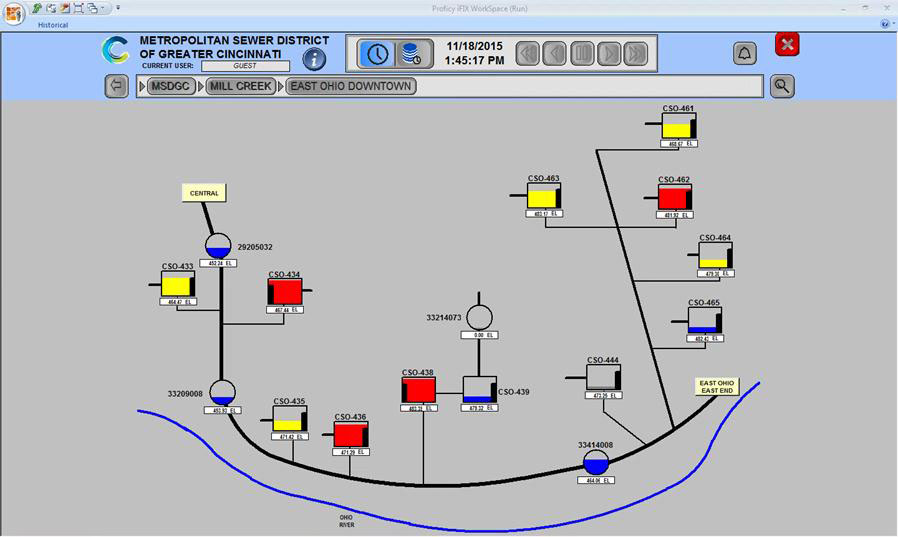This screenshot has height=537, width=898.
Task: Select the real-time clock mode button
Action: (377, 54)
